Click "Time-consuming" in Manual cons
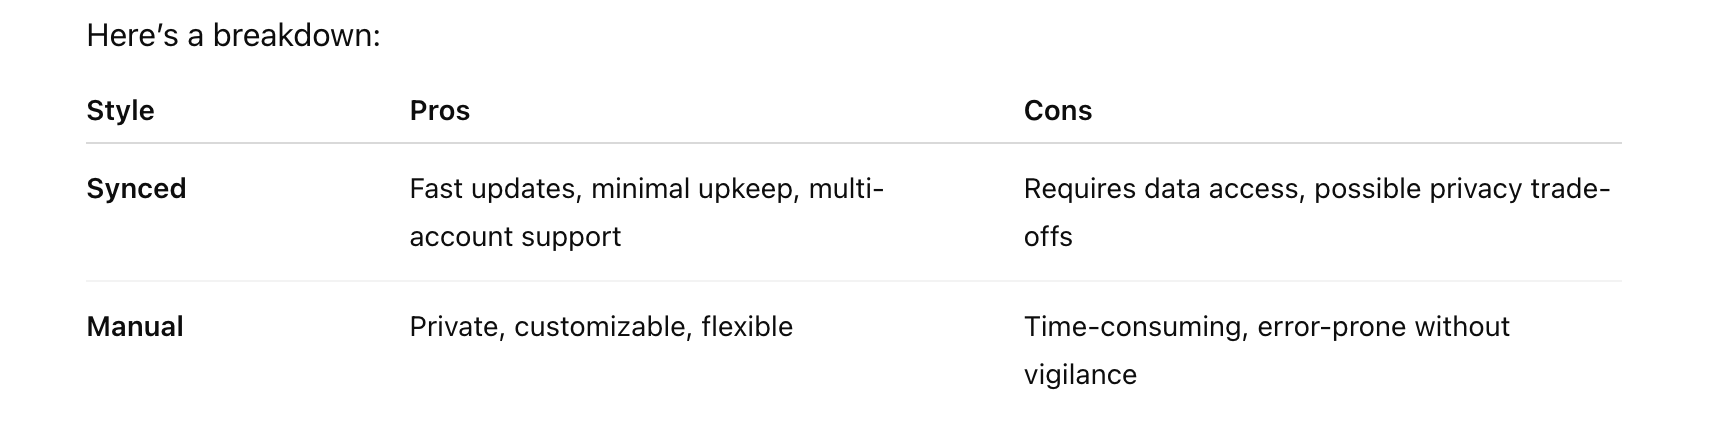1726x424 pixels. tap(1134, 327)
